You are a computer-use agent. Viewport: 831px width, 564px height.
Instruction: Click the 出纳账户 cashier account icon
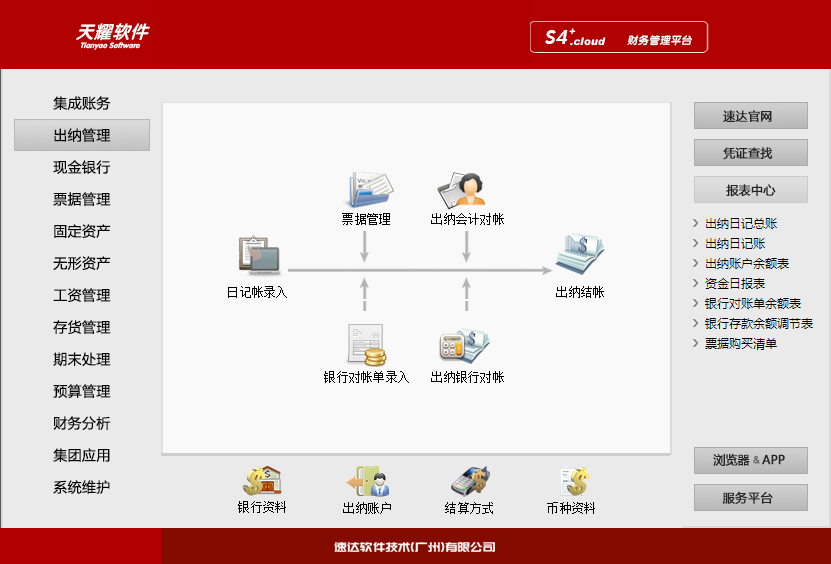tap(366, 482)
